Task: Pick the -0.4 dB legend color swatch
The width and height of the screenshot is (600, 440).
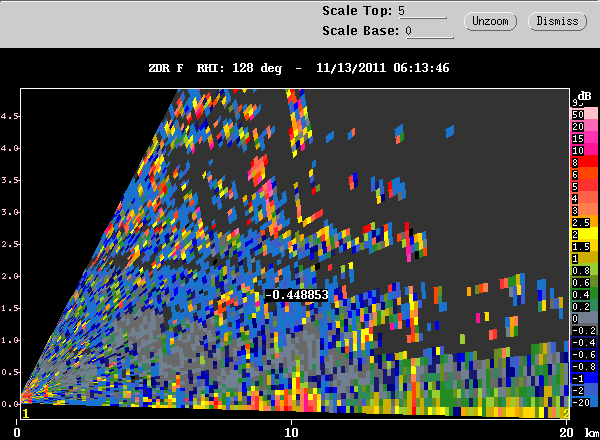Action: click(x=584, y=343)
